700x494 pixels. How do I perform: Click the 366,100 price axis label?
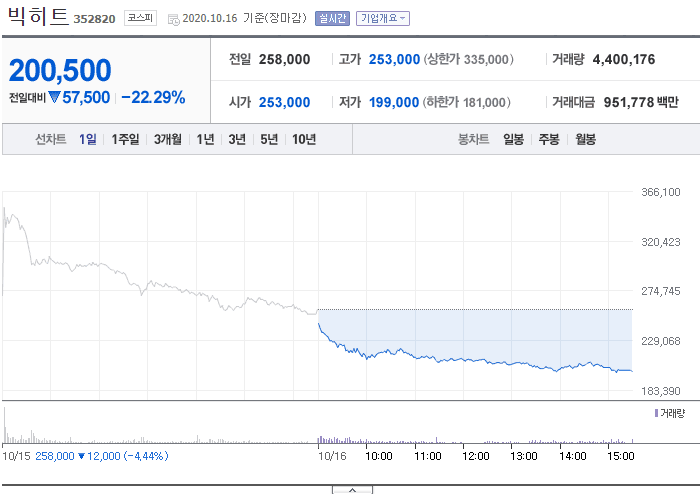click(x=661, y=192)
